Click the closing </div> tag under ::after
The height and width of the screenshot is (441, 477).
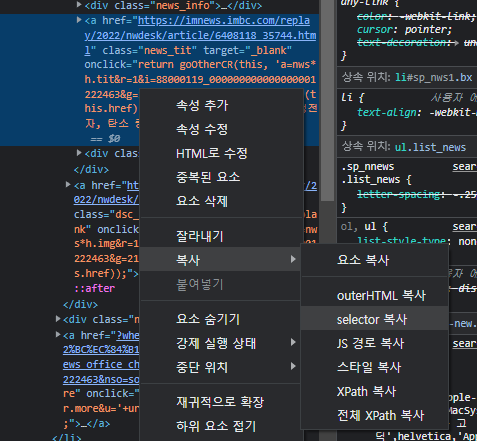[x=80, y=304]
